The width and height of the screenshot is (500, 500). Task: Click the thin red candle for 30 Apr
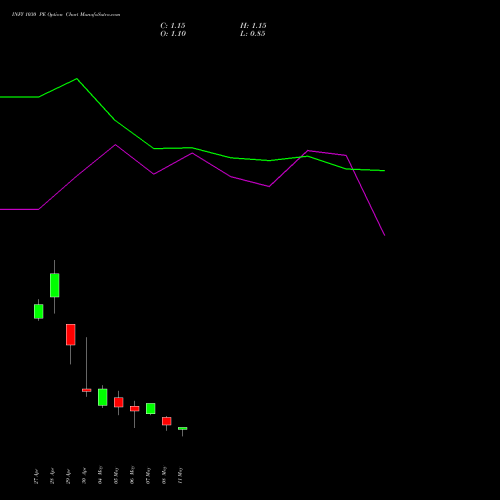click(87, 390)
